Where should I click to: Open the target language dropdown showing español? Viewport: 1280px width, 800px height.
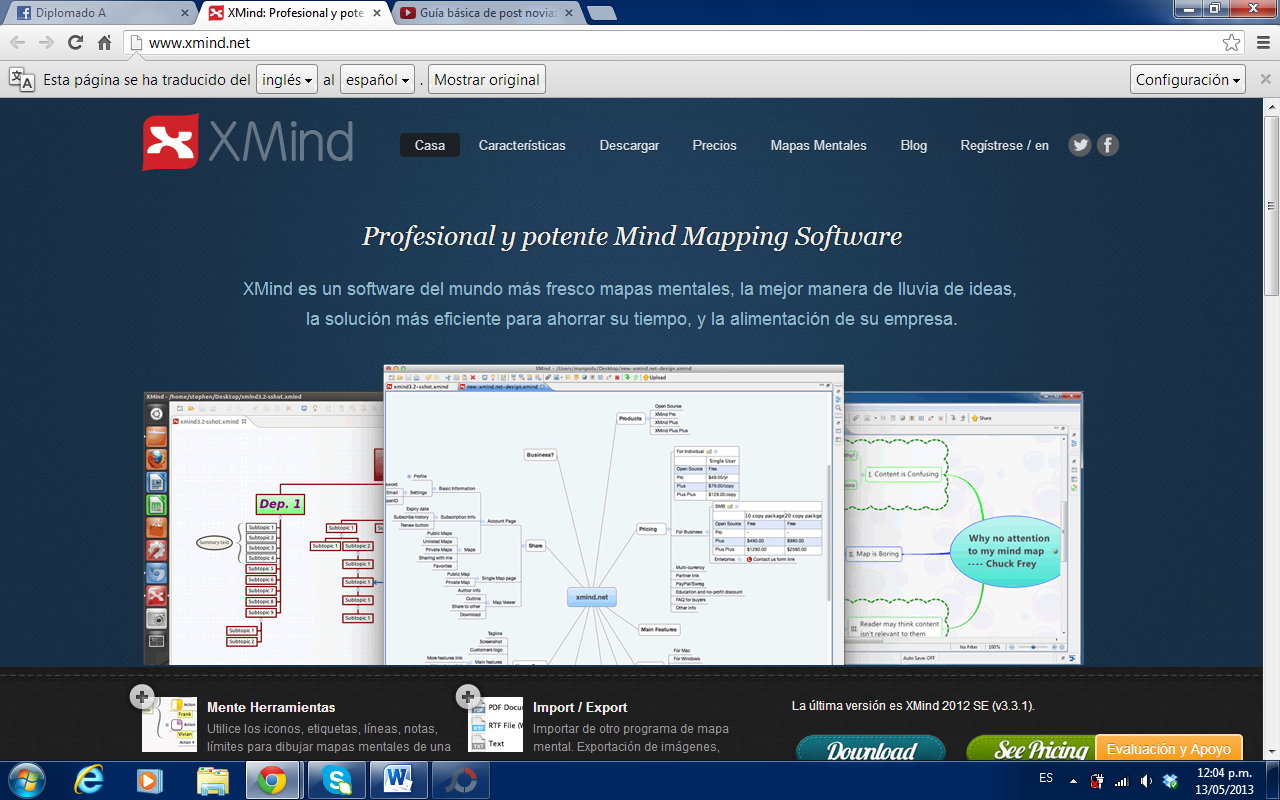coord(375,79)
